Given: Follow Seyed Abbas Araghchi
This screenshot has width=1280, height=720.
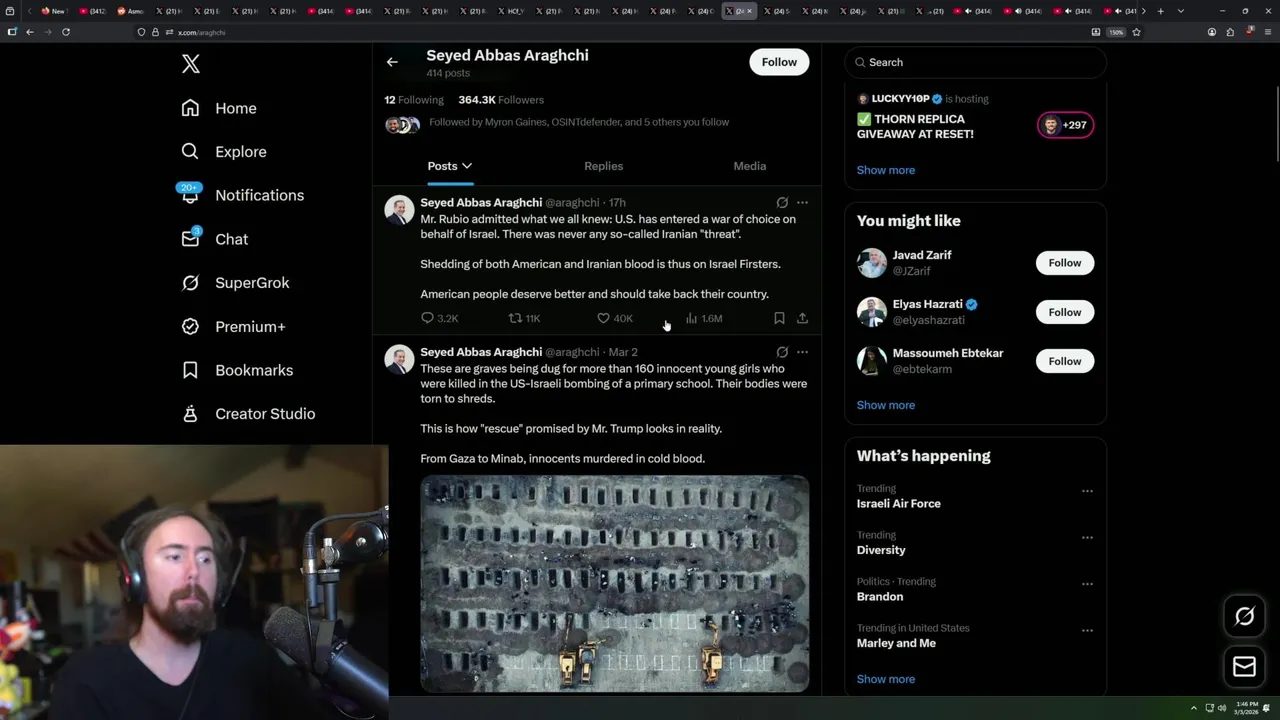Looking at the screenshot, I should (779, 62).
